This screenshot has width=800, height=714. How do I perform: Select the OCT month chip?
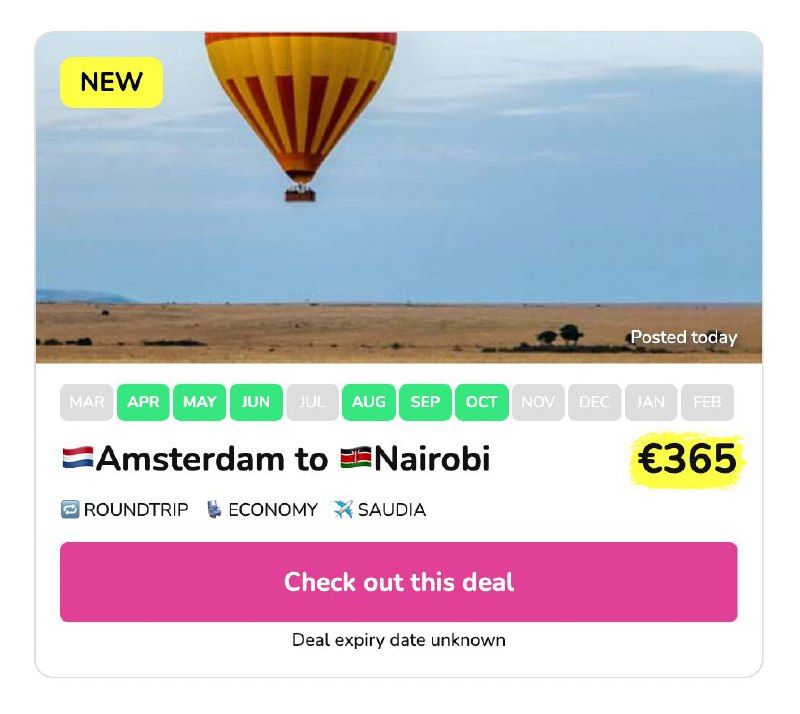[481, 402]
